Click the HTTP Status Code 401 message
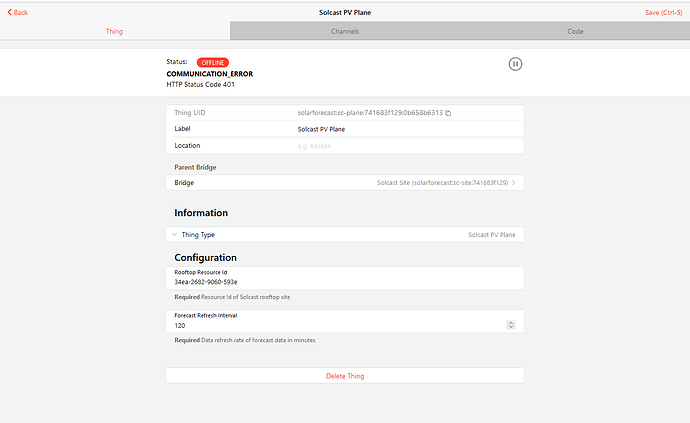The image size is (690, 423). point(201,85)
